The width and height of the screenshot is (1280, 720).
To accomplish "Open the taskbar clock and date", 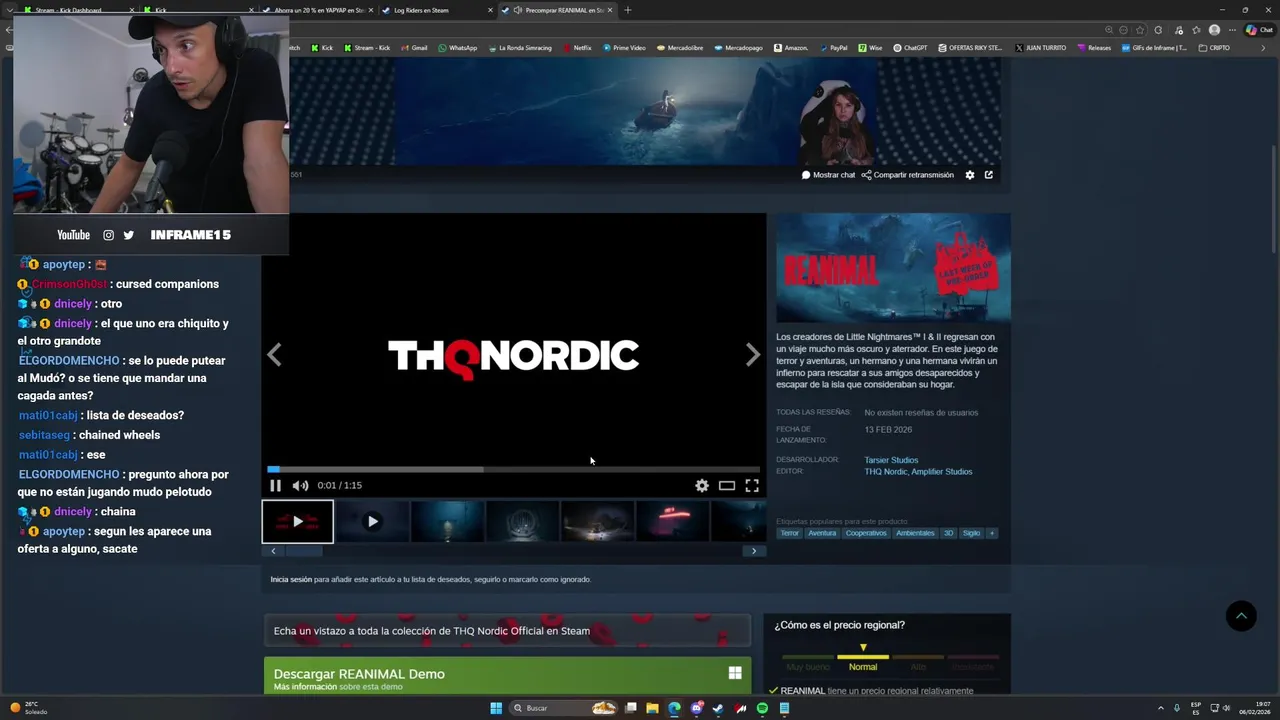I will (1255, 708).
